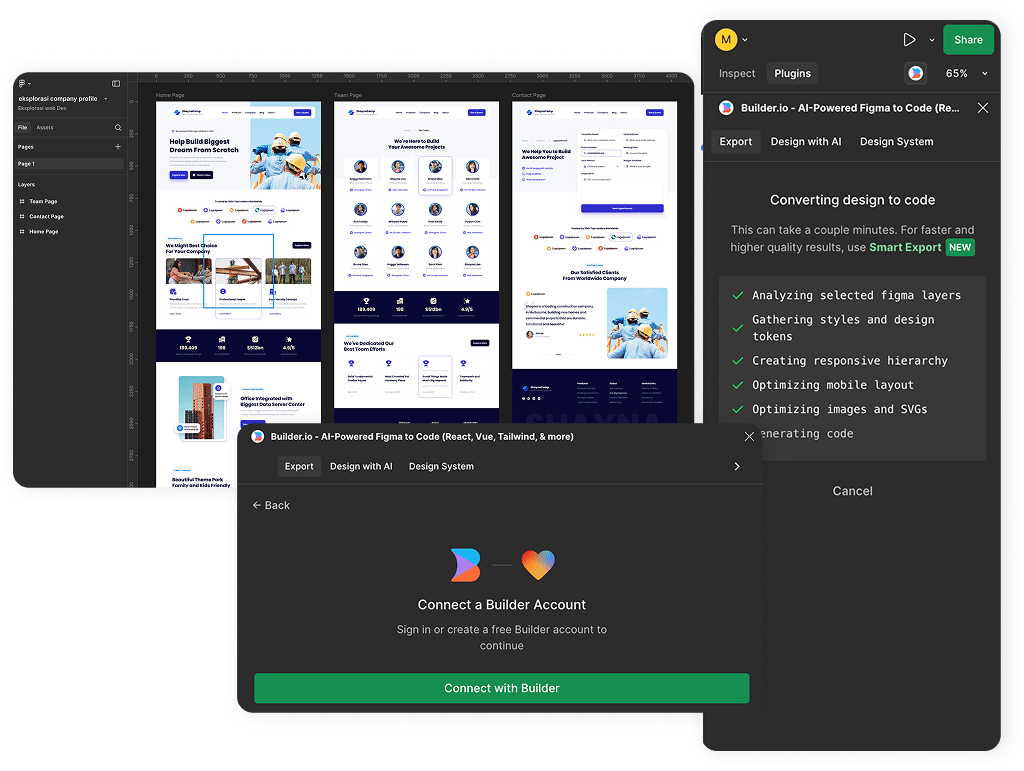Click 'Connect a Builder Account' heading
This screenshot has height=771, width=1024.
tap(502, 605)
